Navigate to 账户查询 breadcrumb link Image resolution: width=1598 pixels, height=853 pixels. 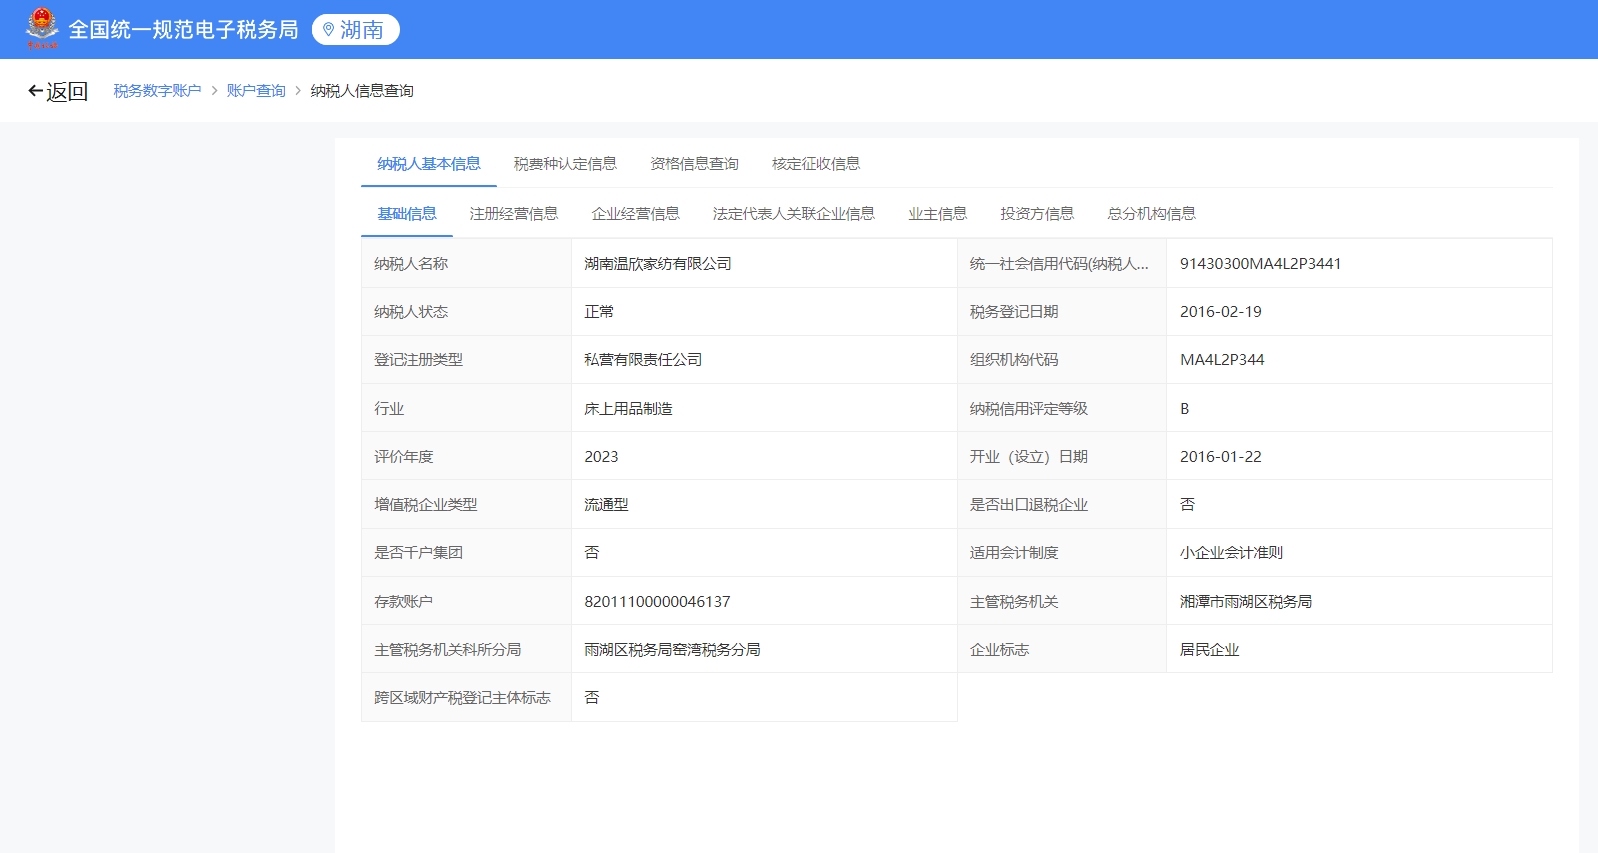(x=256, y=91)
